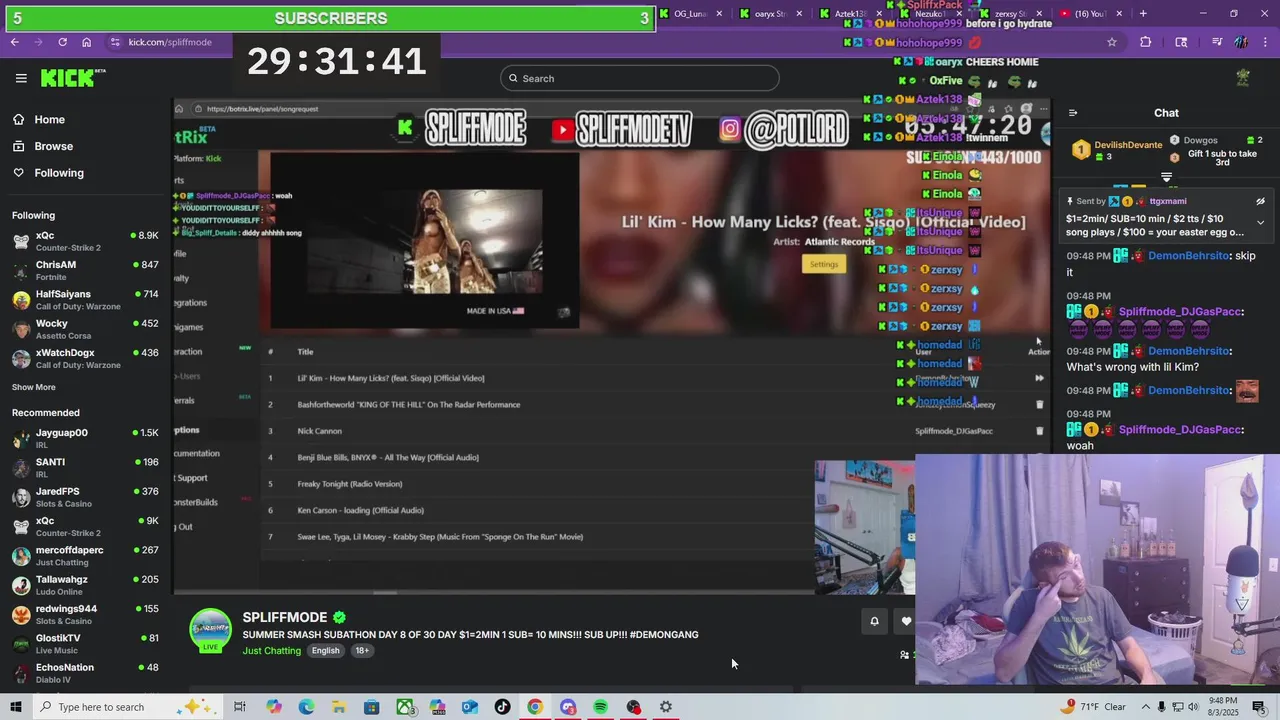Click DevilishDevante in gift leaderboard
The image size is (1280, 720).
click(x=1128, y=145)
